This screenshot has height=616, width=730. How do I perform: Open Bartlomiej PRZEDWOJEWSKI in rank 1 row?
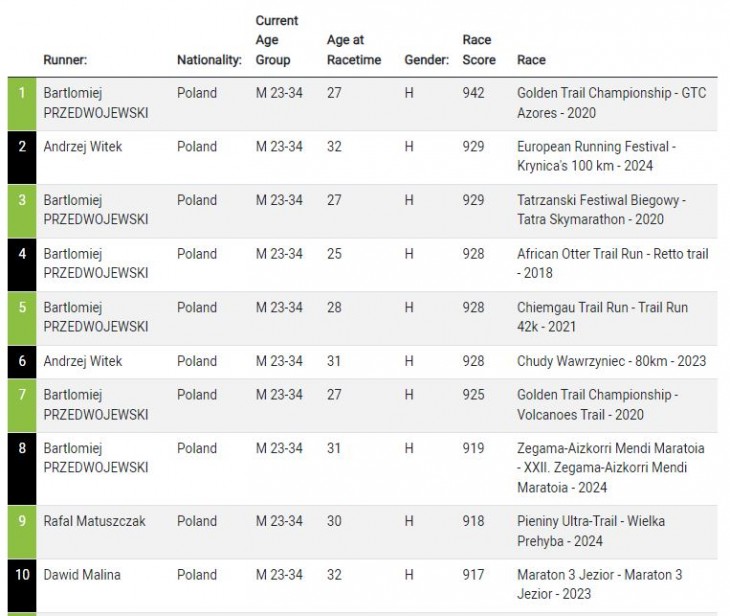[x=95, y=103]
